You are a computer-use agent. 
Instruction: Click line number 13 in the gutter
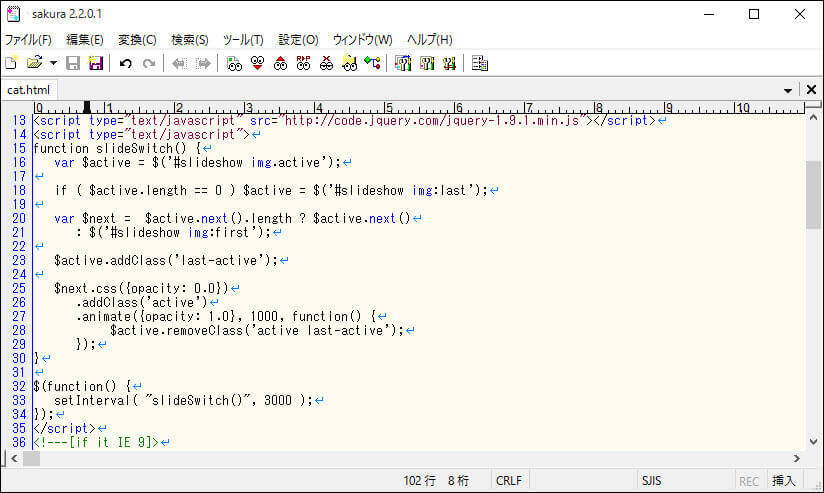tap(19, 120)
